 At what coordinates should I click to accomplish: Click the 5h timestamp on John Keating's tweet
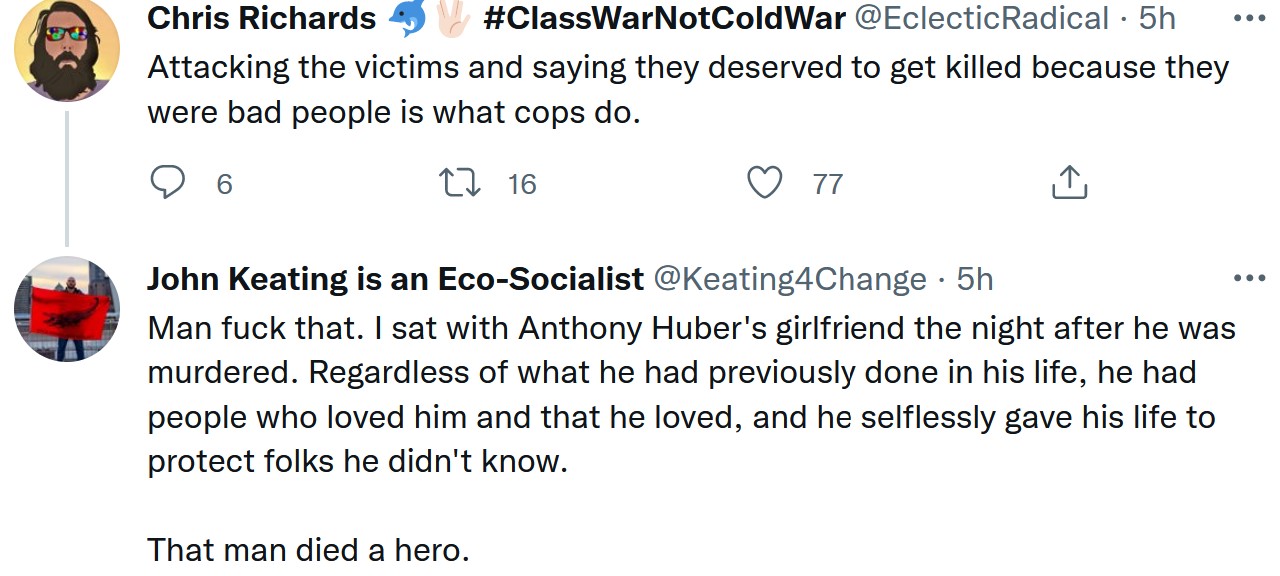pos(975,279)
